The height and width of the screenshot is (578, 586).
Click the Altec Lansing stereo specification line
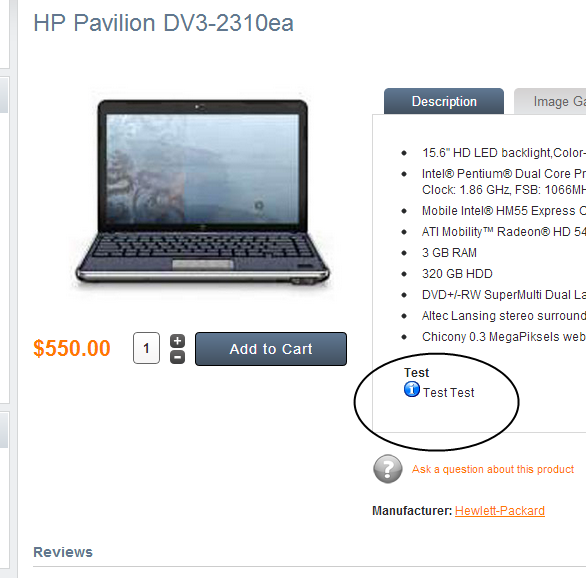pyautogui.click(x=504, y=316)
